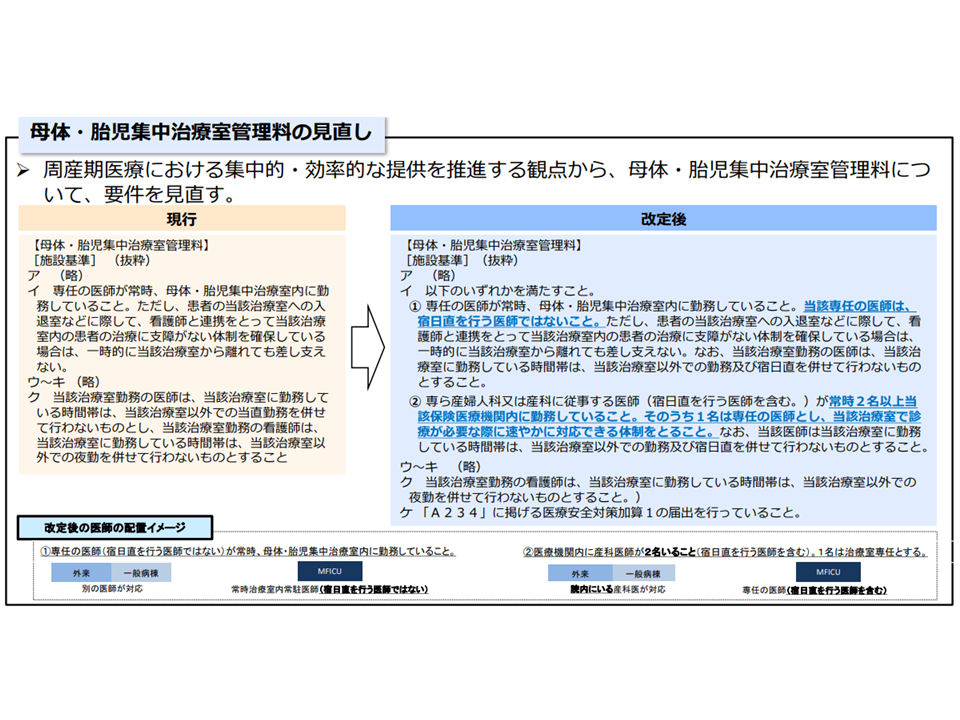Click underlined text 当該専任の医師は、
Screen dimensions: 960x720
click(x=860, y=306)
